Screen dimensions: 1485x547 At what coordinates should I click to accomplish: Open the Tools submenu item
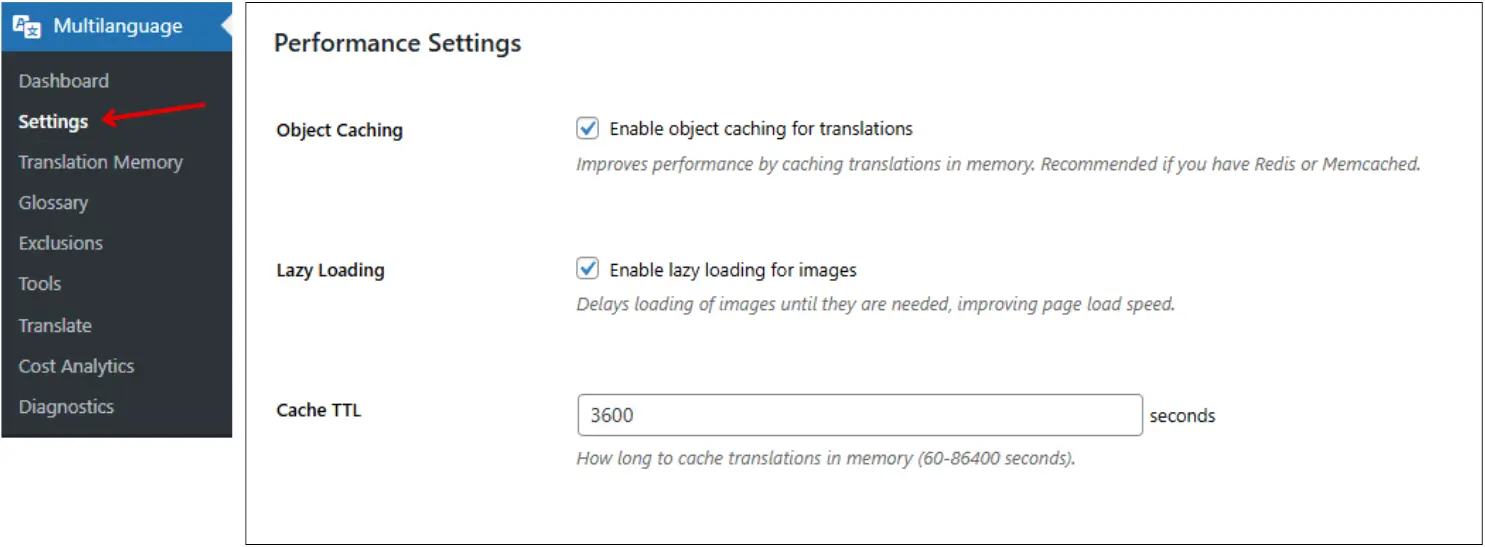(x=40, y=284)
